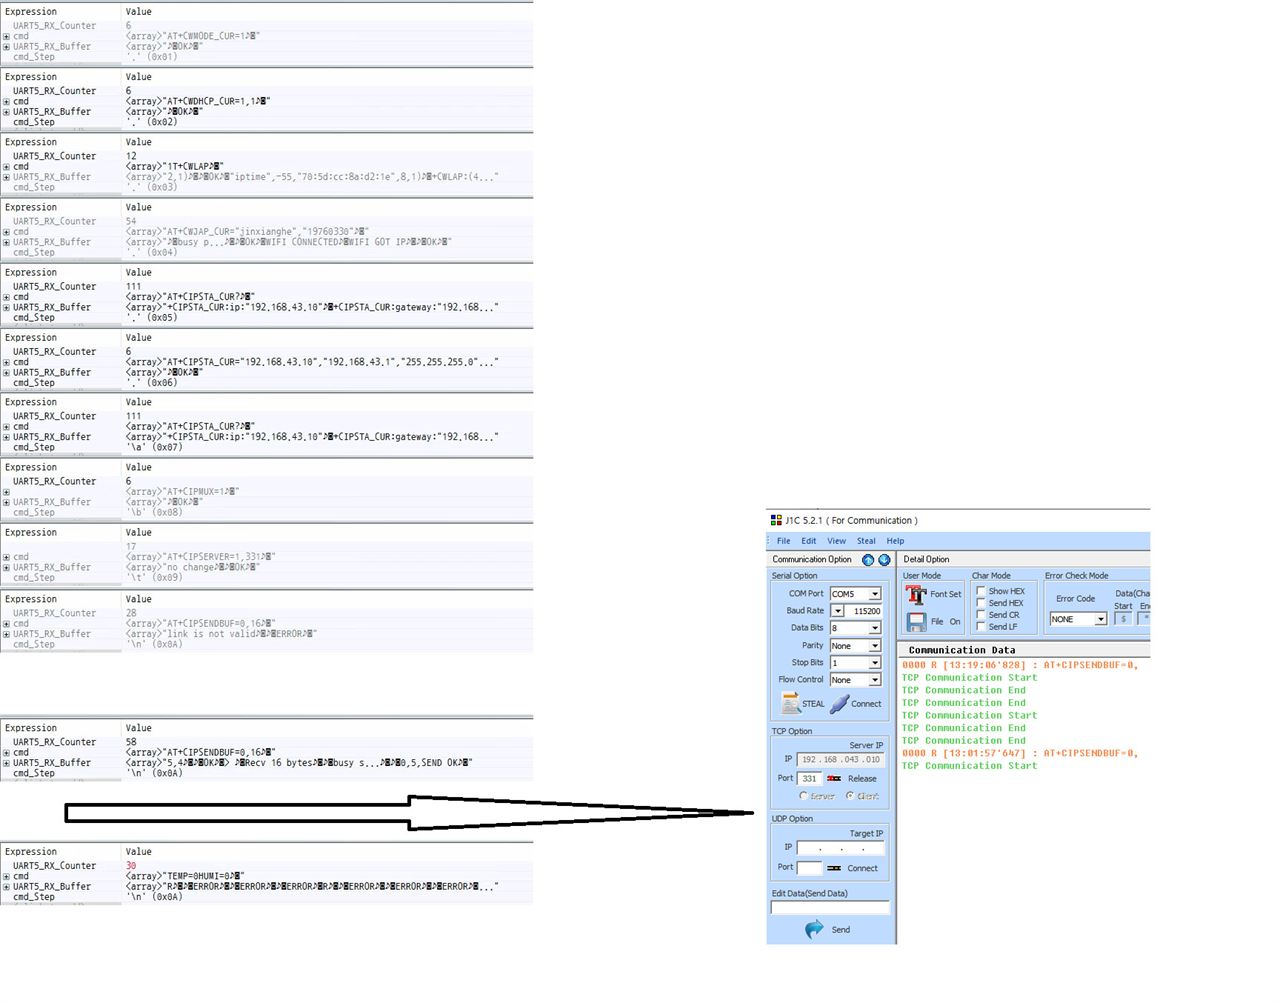The image size is (1280, 1003).
Task: Open the Stop Bits dropdown
Action: [875, 663]
